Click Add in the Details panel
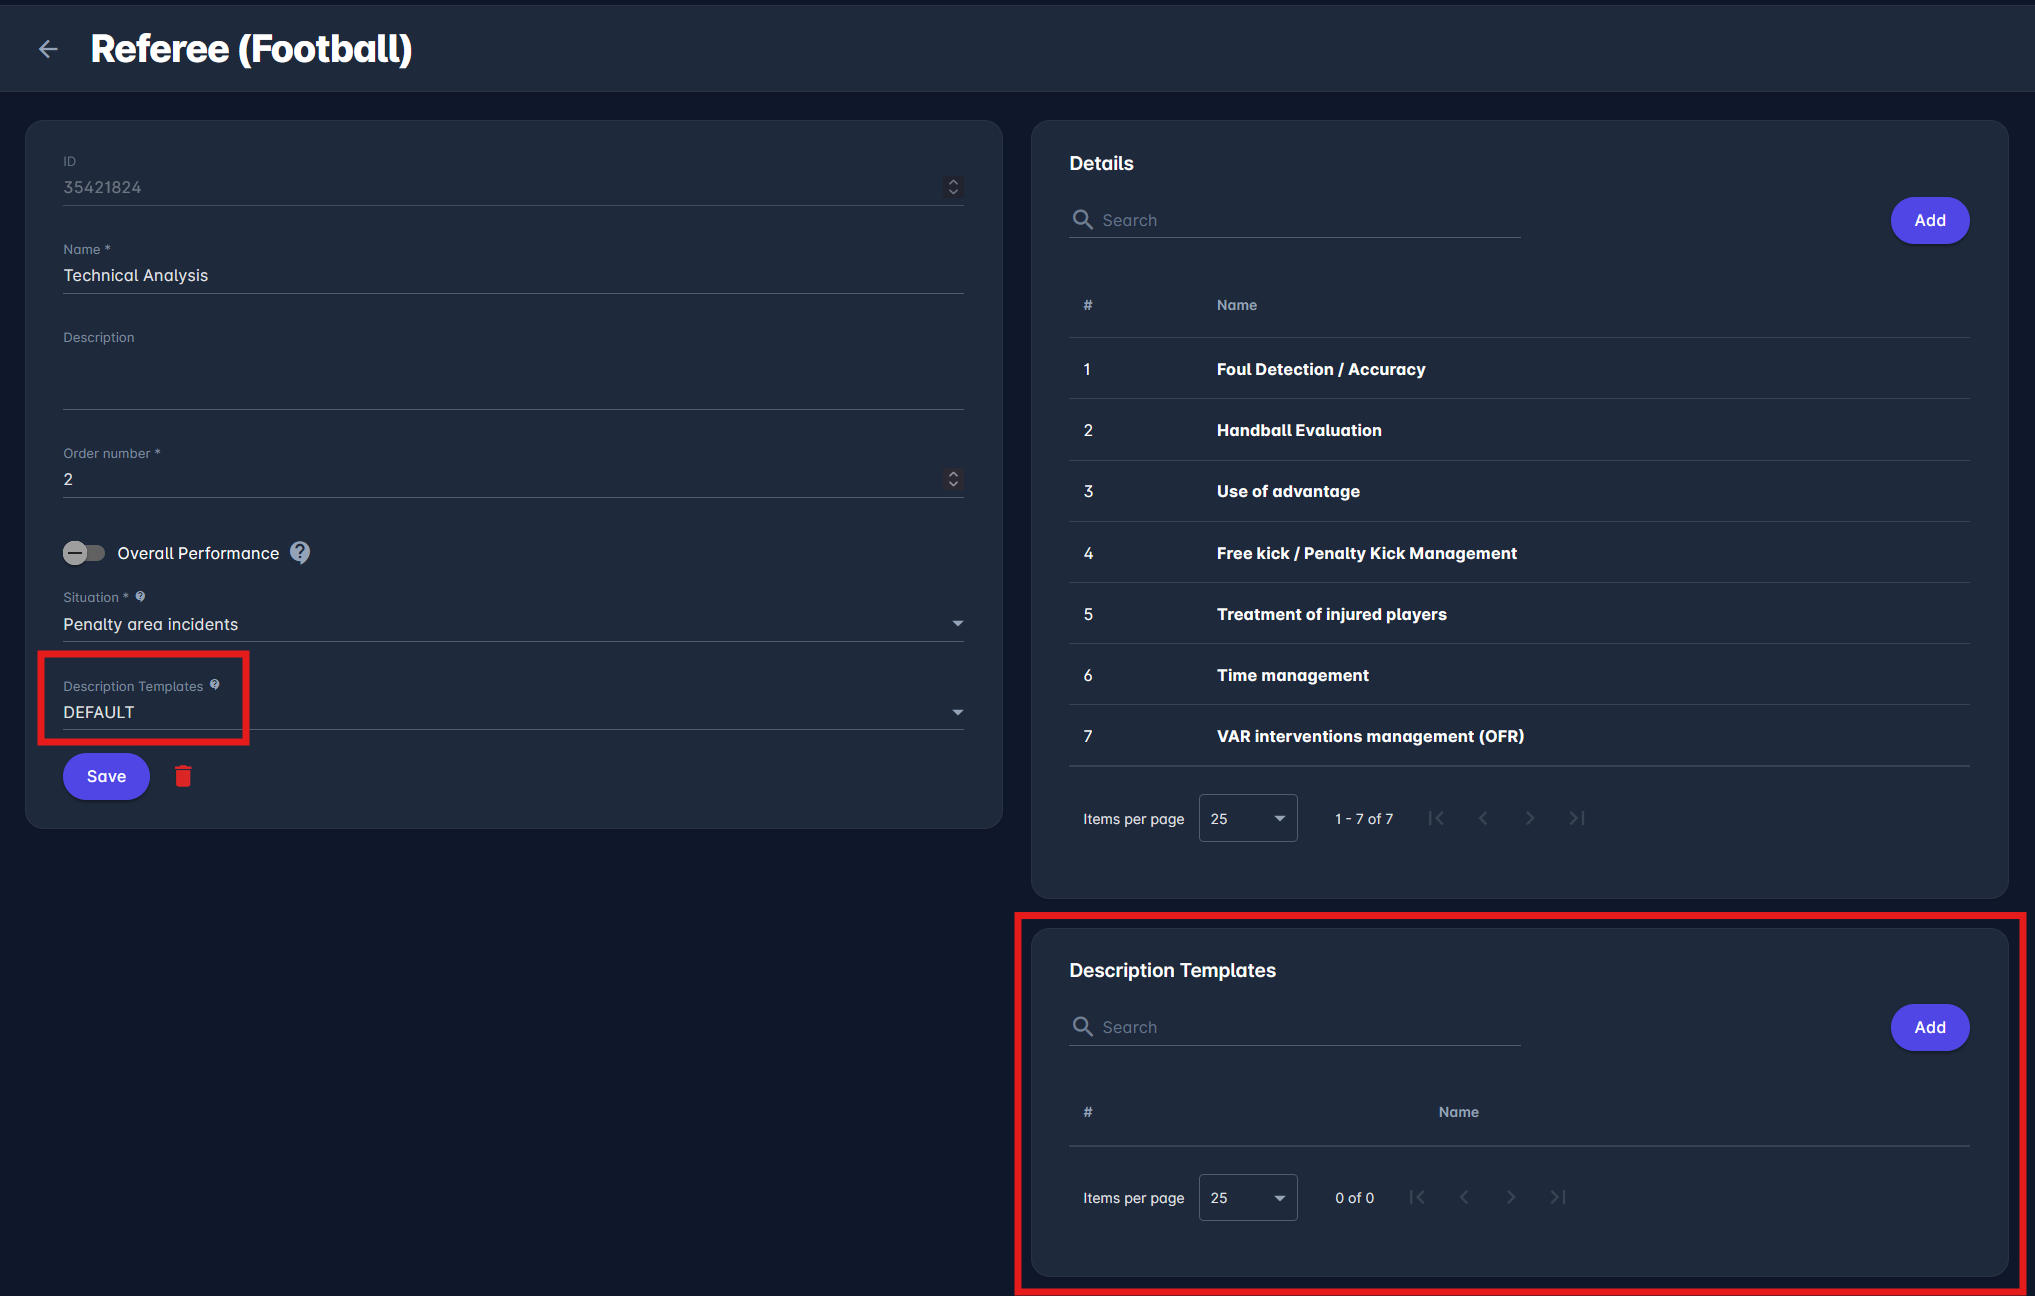Screen dimensions: 2035x1296 point(1929,220)
